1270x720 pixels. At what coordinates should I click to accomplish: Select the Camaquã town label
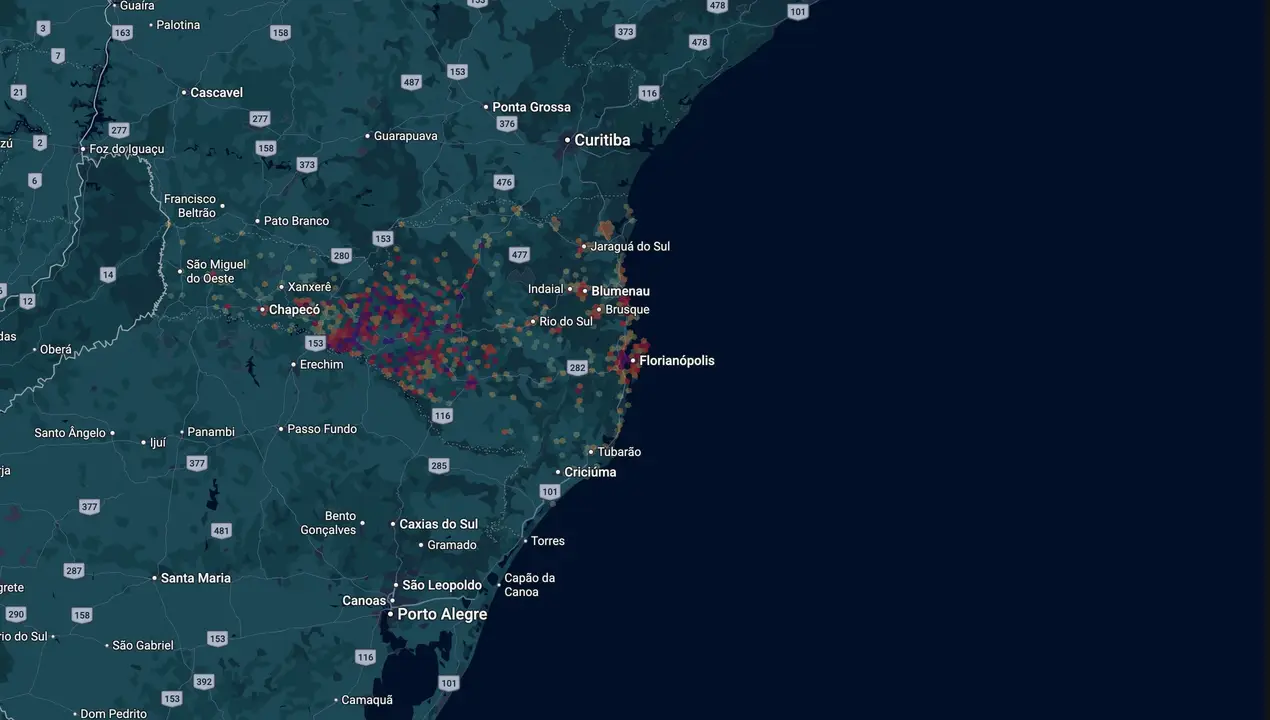coord(367,700)
